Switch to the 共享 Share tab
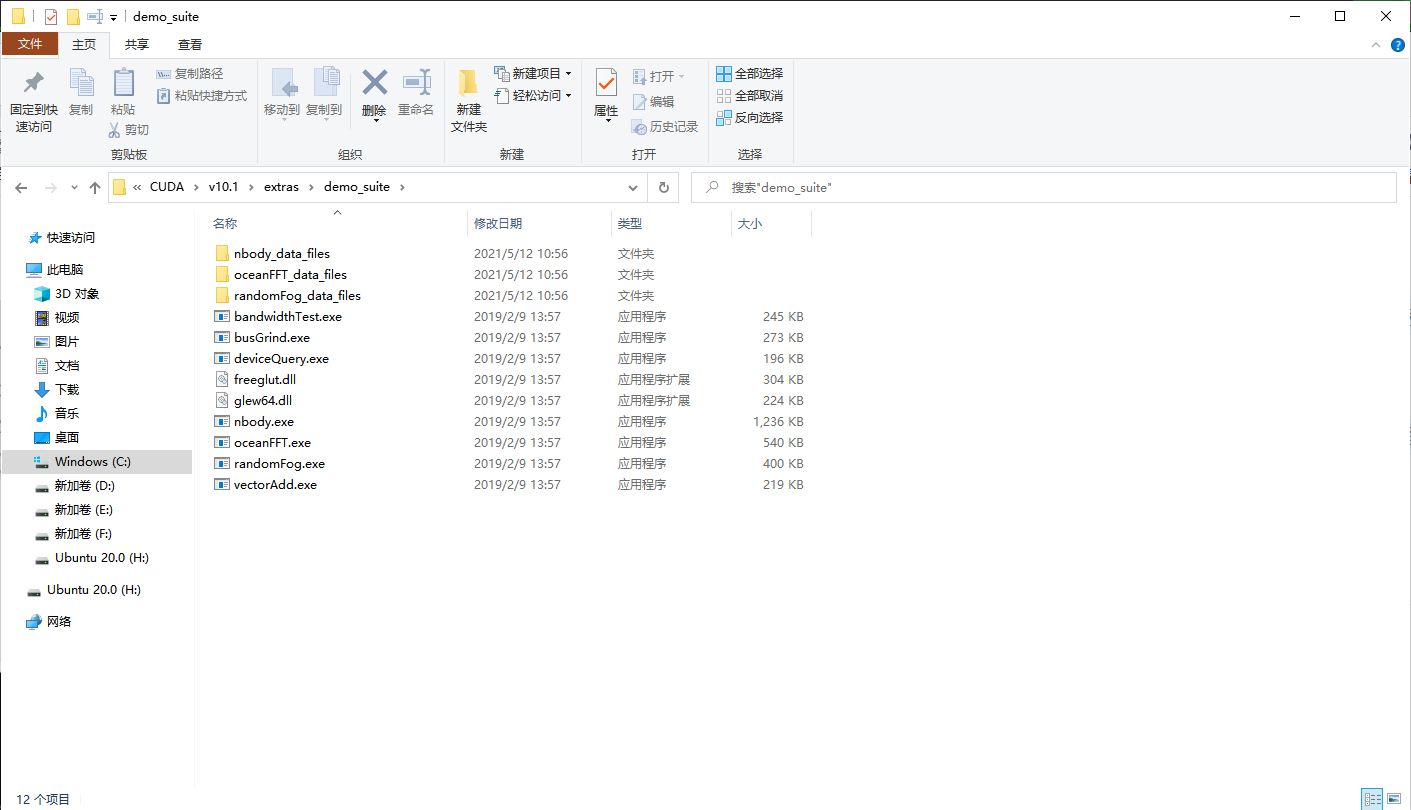This screenshot has height=810, width=1411. tap(137, 44)
